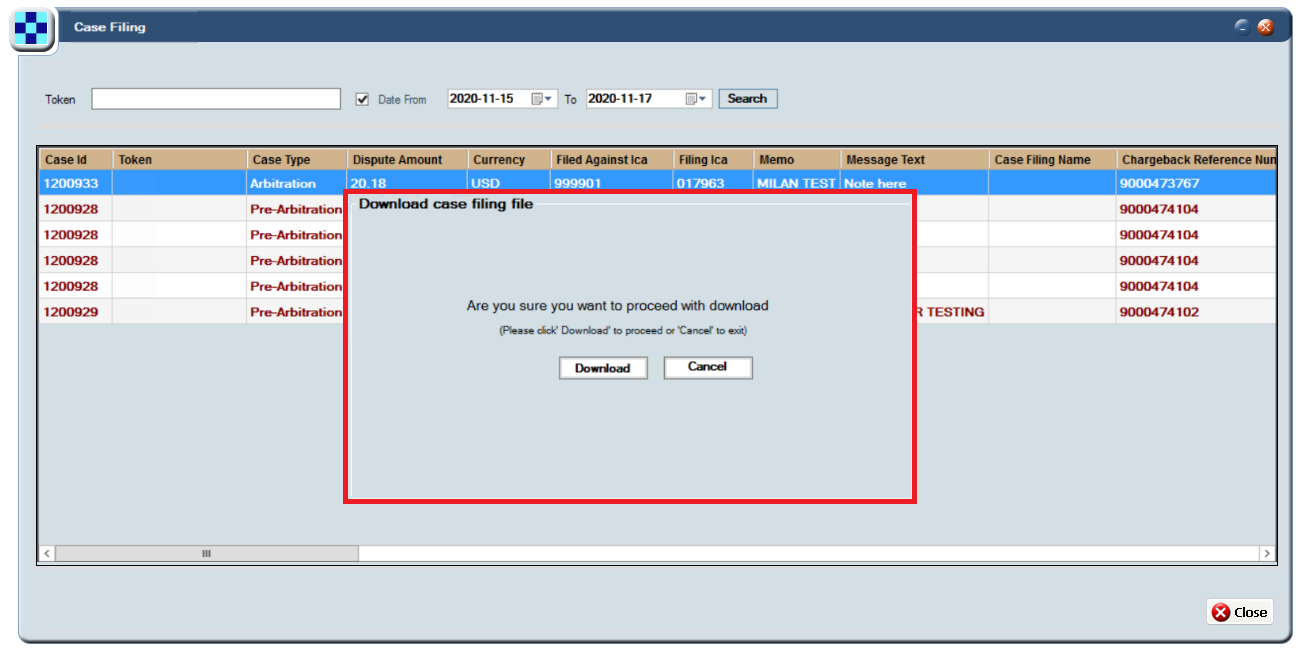This screenshot has width=1304, height=653.
Task: Toggle the Date From checkbox
Action: point(363,99)
